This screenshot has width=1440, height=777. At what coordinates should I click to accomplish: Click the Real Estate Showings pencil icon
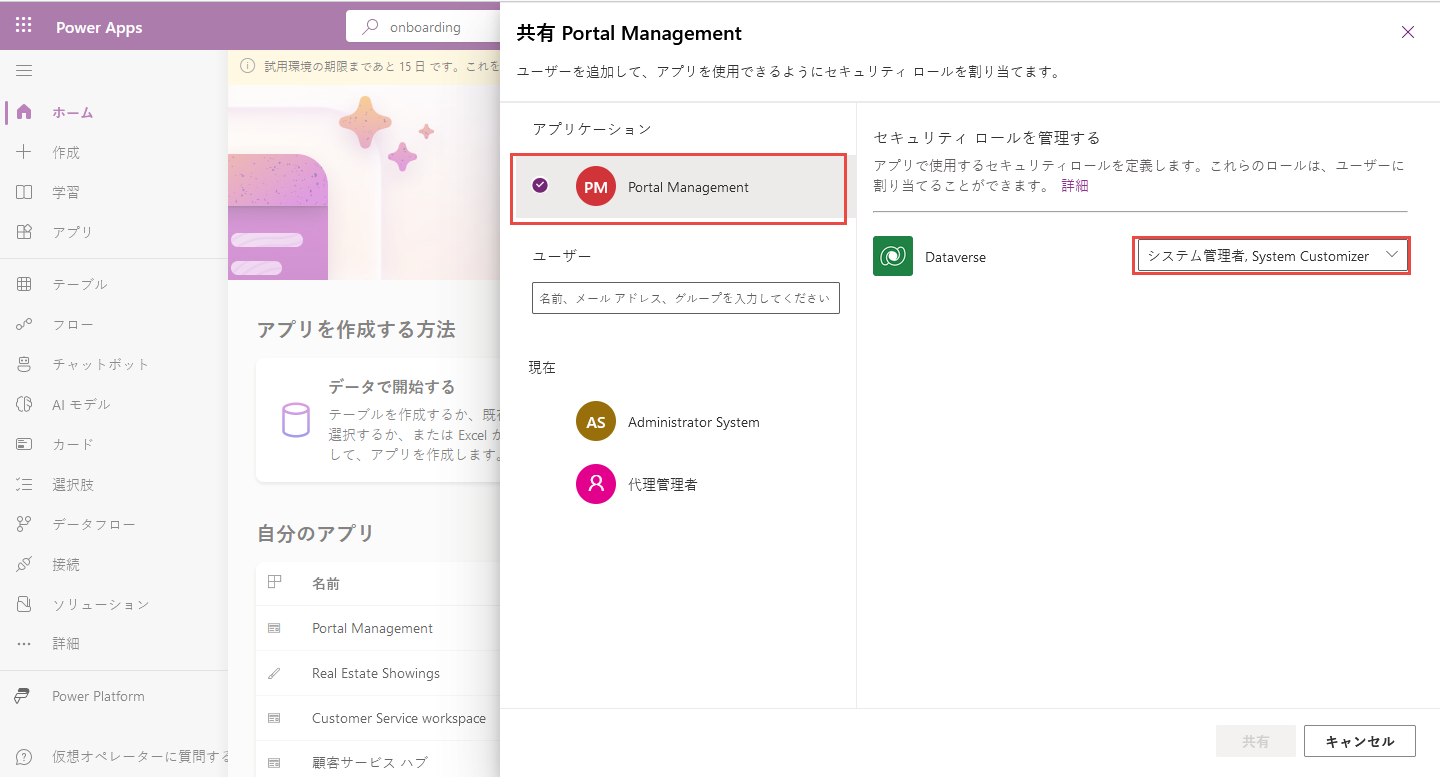pyautogui.click(x=275, y=673)
